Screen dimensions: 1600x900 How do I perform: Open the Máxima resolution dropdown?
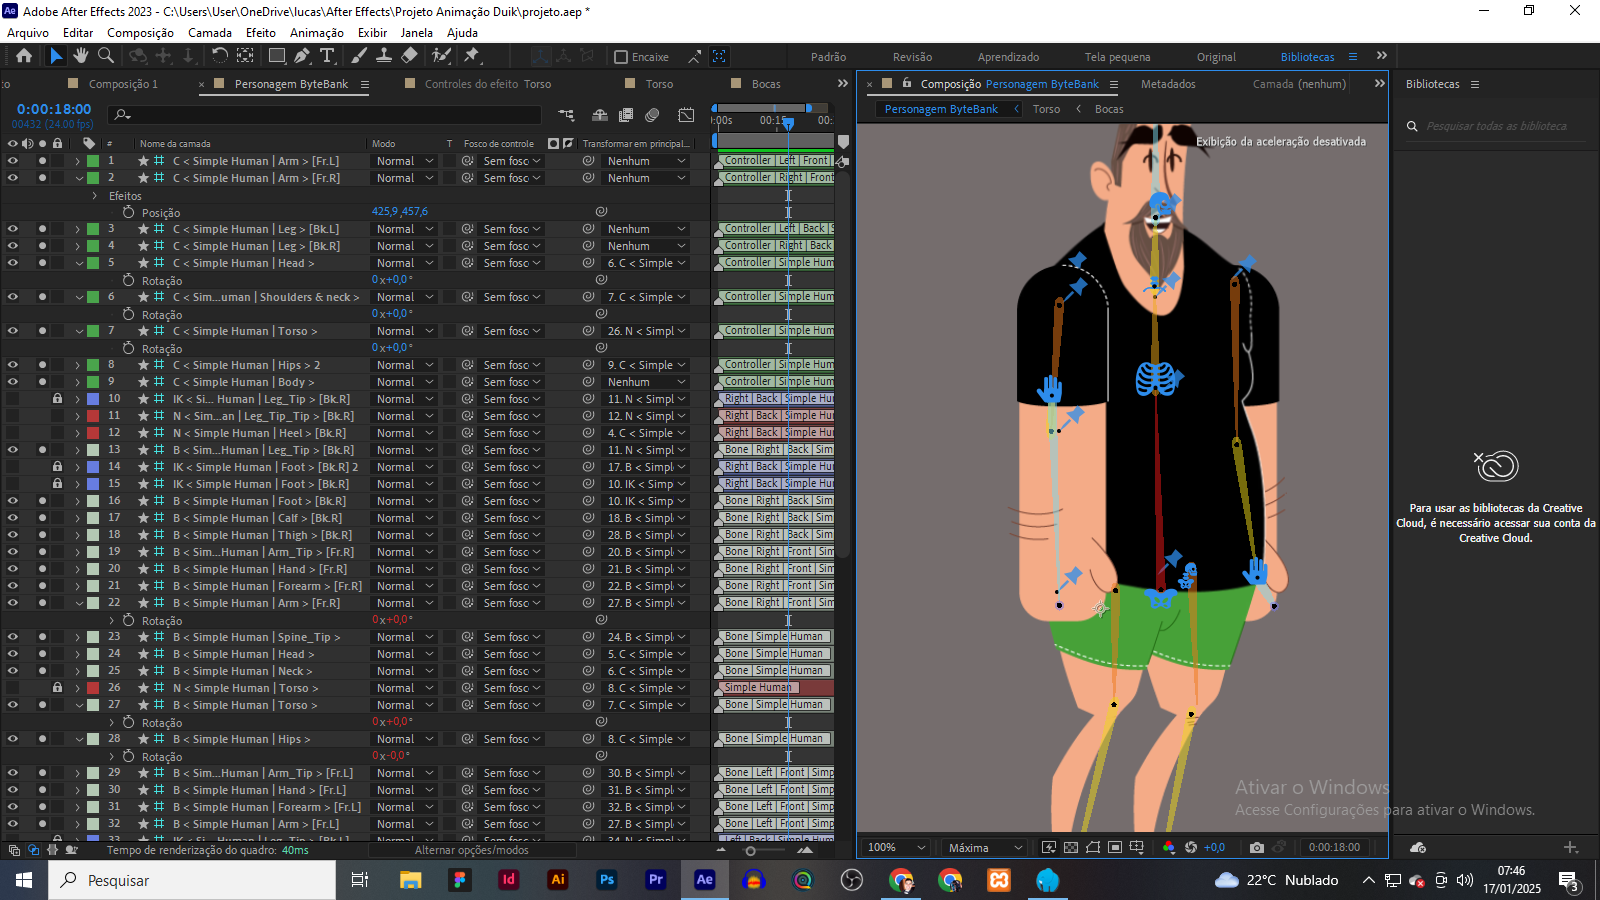click(x=985, y=847)
